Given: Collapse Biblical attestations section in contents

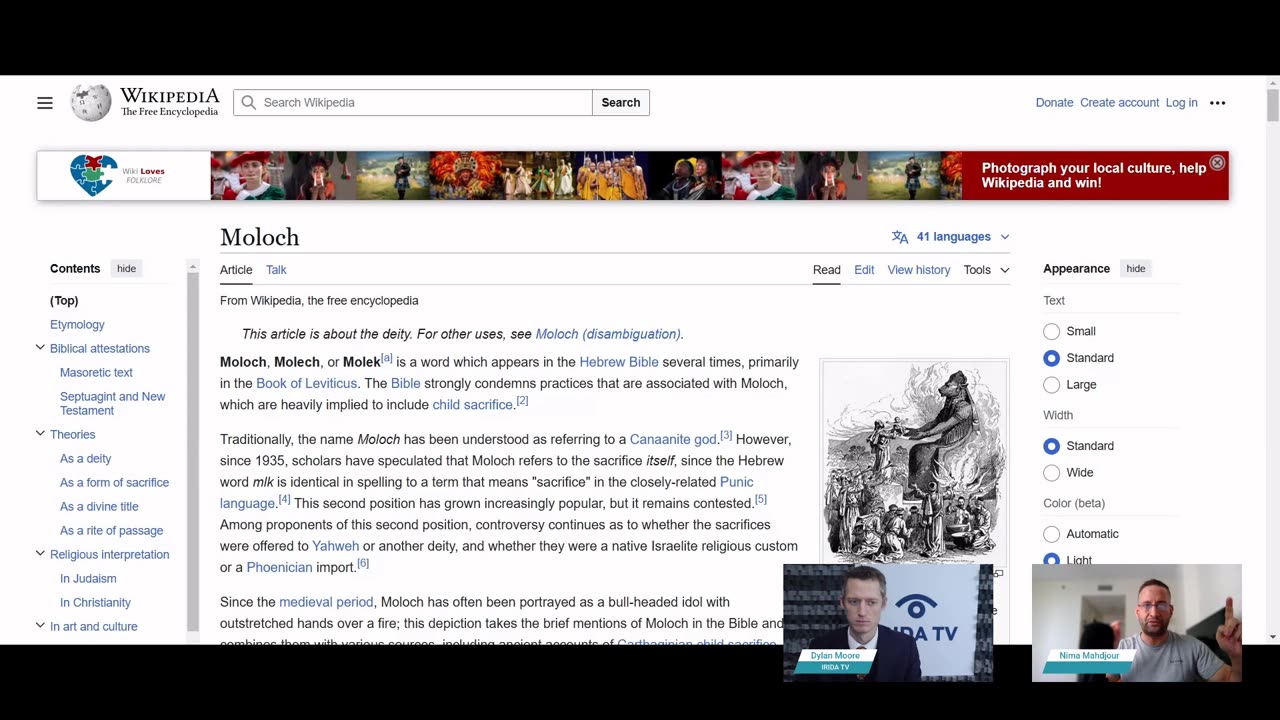Looking at the screenshot, I should point(40,348).
